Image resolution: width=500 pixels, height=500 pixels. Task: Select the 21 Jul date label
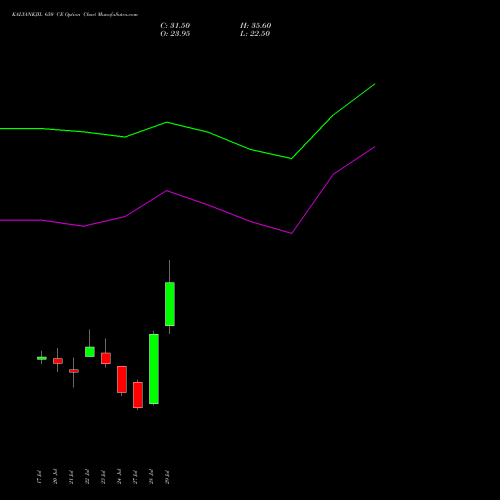click(71, 476)
